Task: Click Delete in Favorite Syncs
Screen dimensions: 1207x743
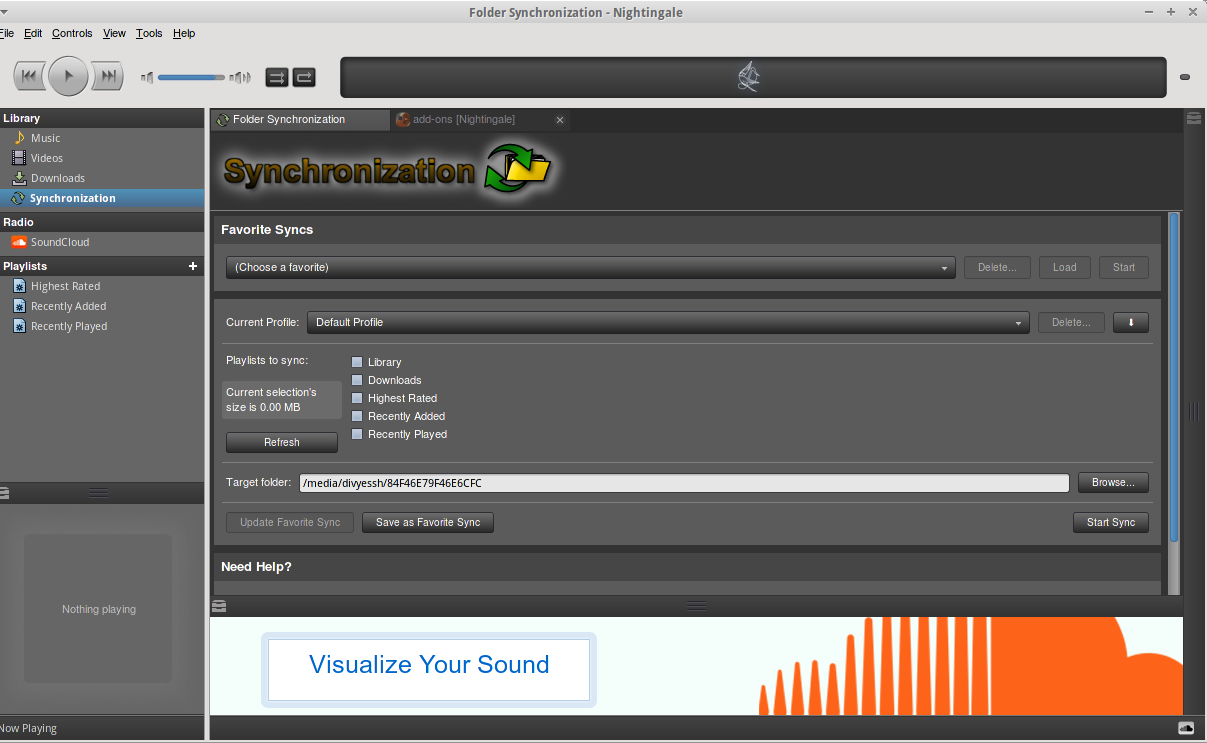Action: [x=997, y=267]
